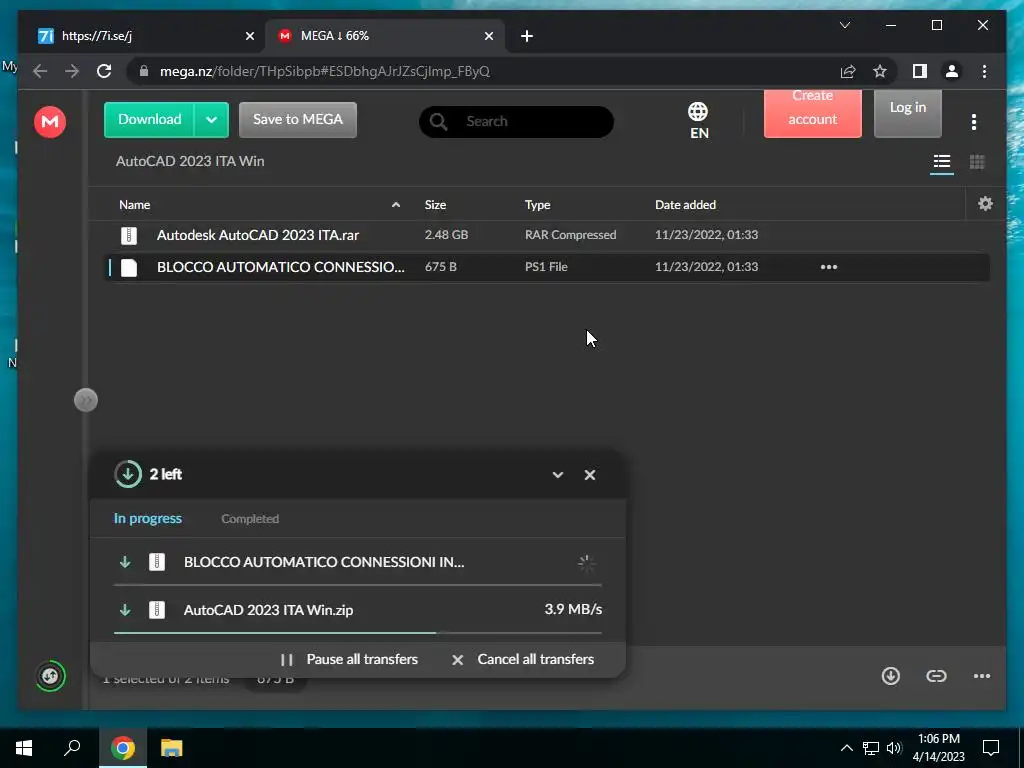This screenshot has height=768, width=1024.
Task: Click the RAR file archive icon
Action: point(129,235)
